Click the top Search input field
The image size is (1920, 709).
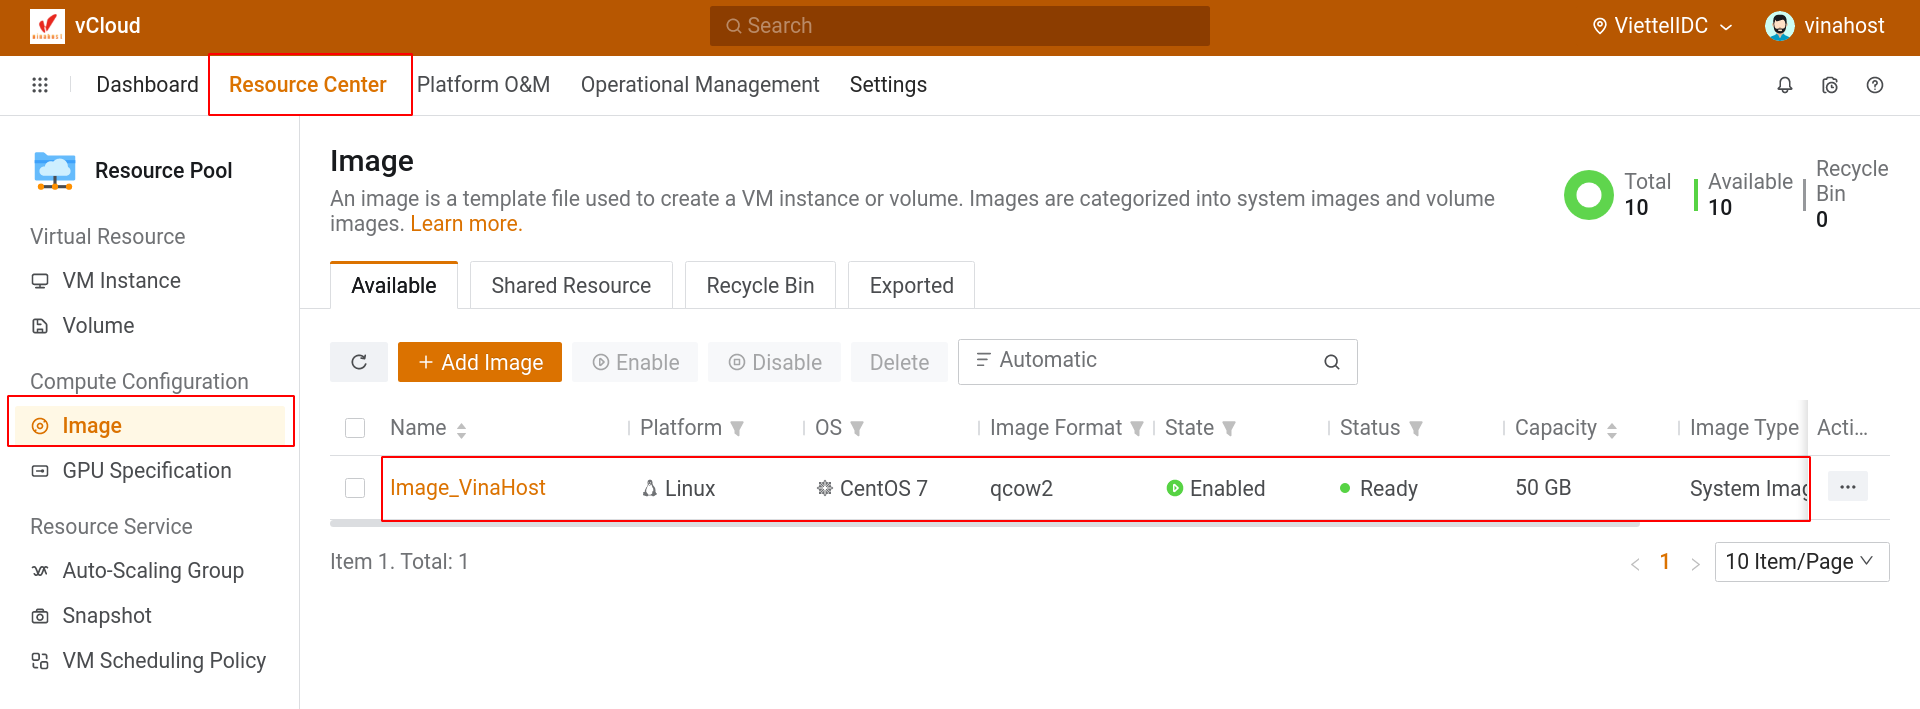tap(960, 26)
